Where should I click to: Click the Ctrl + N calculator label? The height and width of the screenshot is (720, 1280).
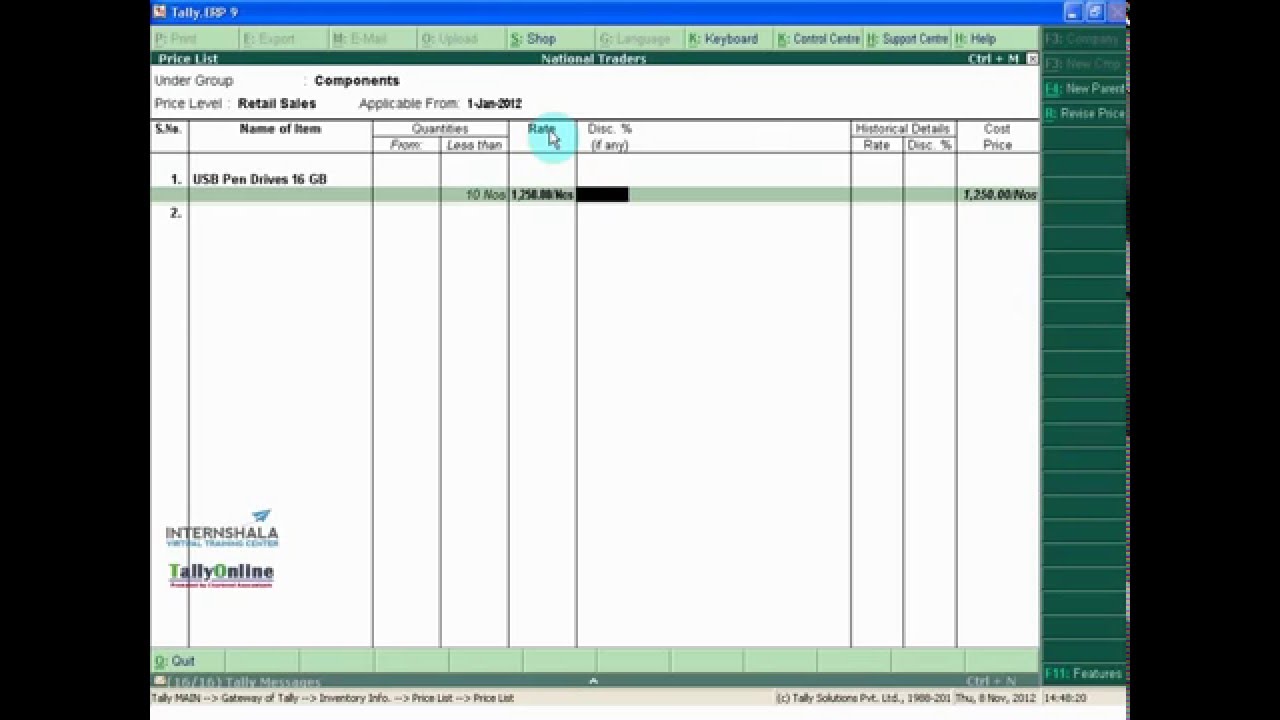point(991,682)
